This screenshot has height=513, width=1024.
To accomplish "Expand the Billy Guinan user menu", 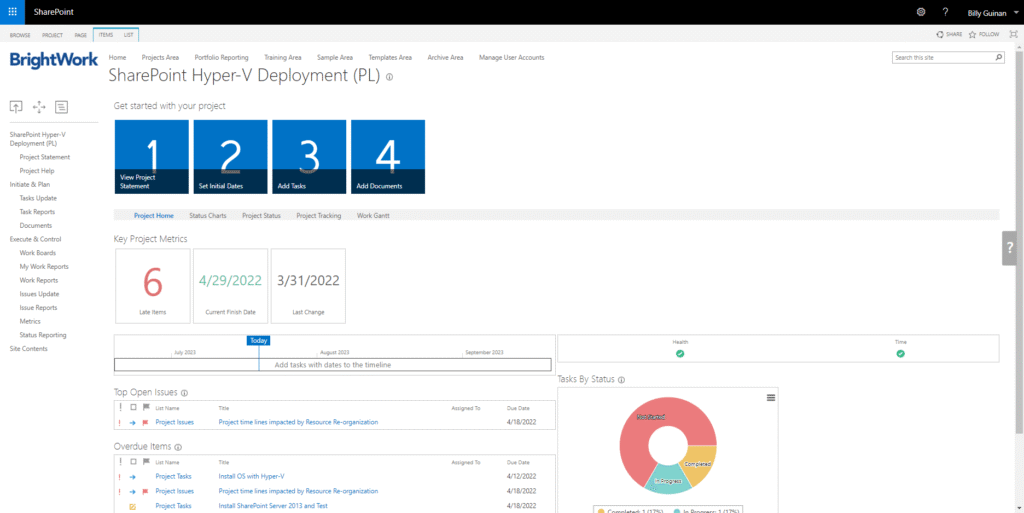I will coord(989,13).
